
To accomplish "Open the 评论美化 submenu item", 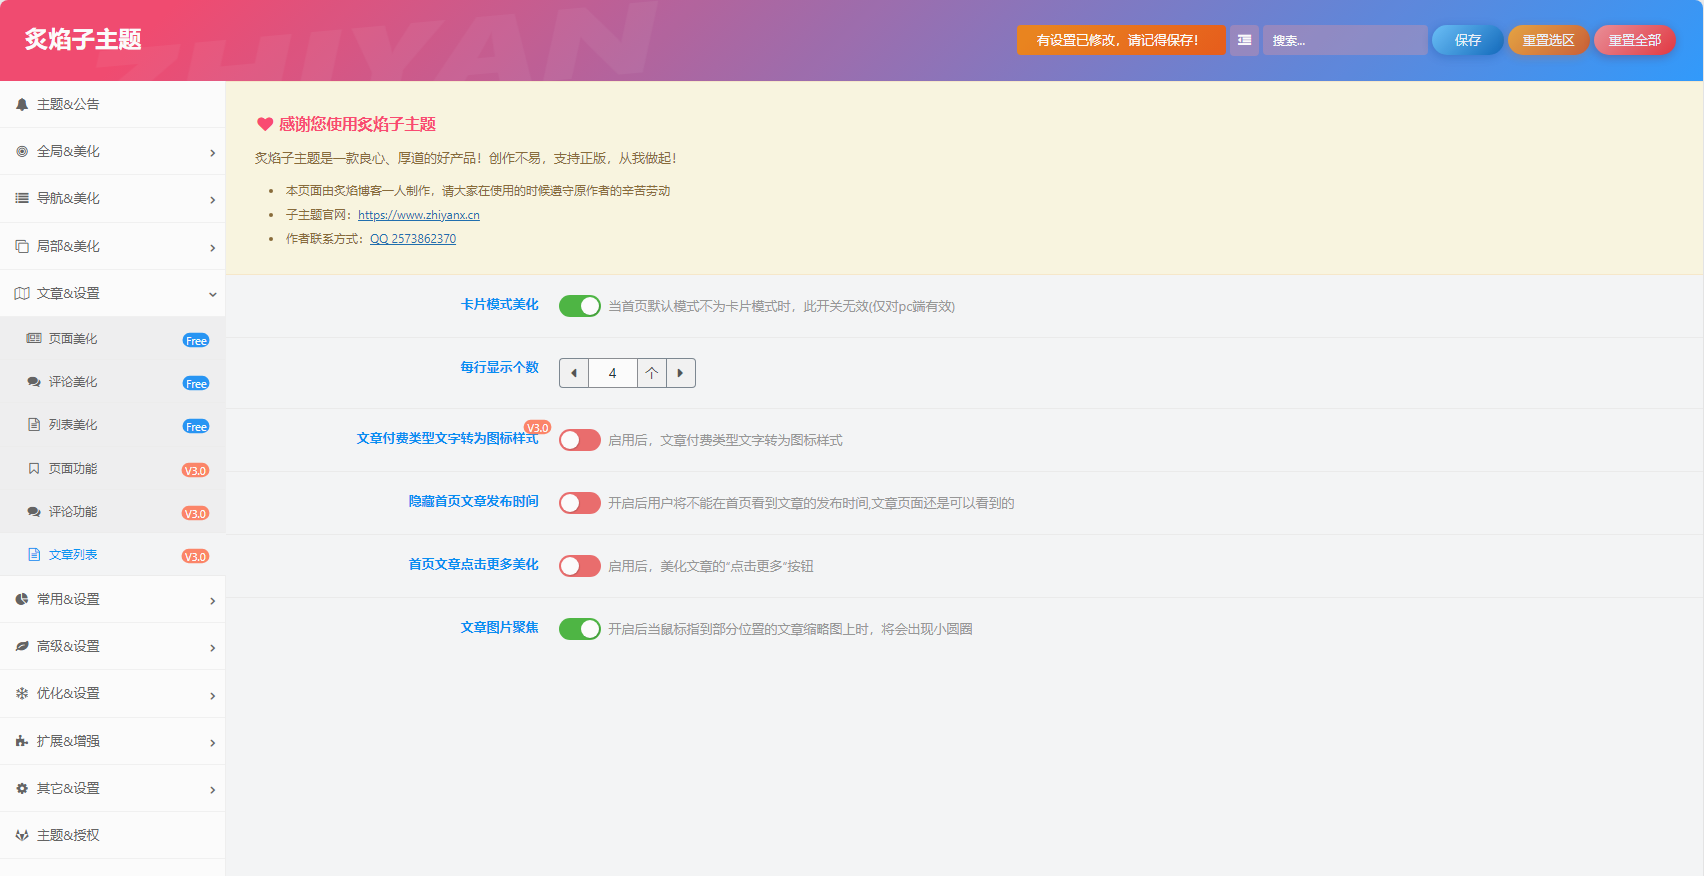I will coord(112,382).
